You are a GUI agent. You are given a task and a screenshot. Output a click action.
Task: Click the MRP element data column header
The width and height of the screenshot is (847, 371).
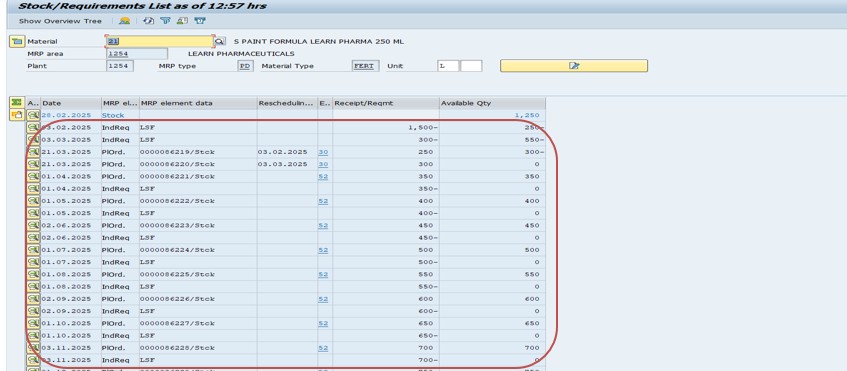(x=198, y=103)
